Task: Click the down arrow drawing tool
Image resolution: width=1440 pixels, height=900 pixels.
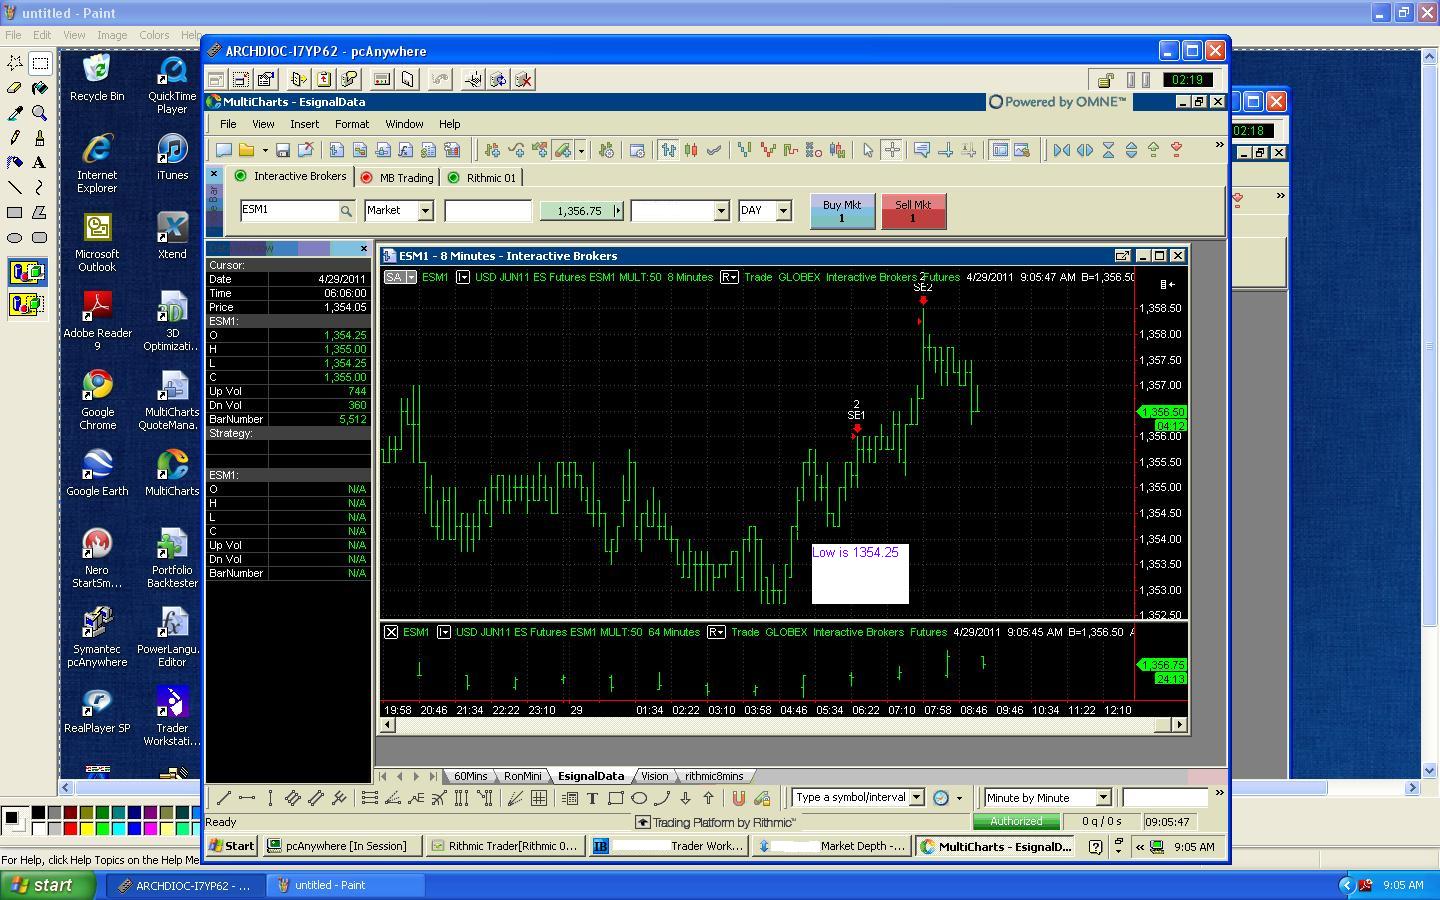Action: click(x=685, y=798)
